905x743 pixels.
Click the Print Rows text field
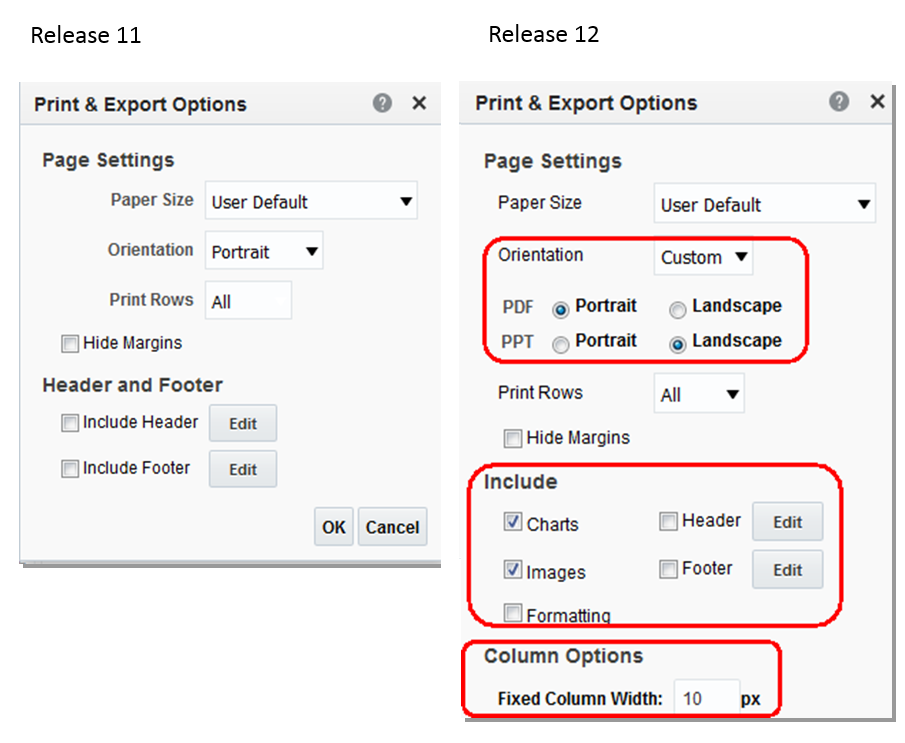[248, 300]
